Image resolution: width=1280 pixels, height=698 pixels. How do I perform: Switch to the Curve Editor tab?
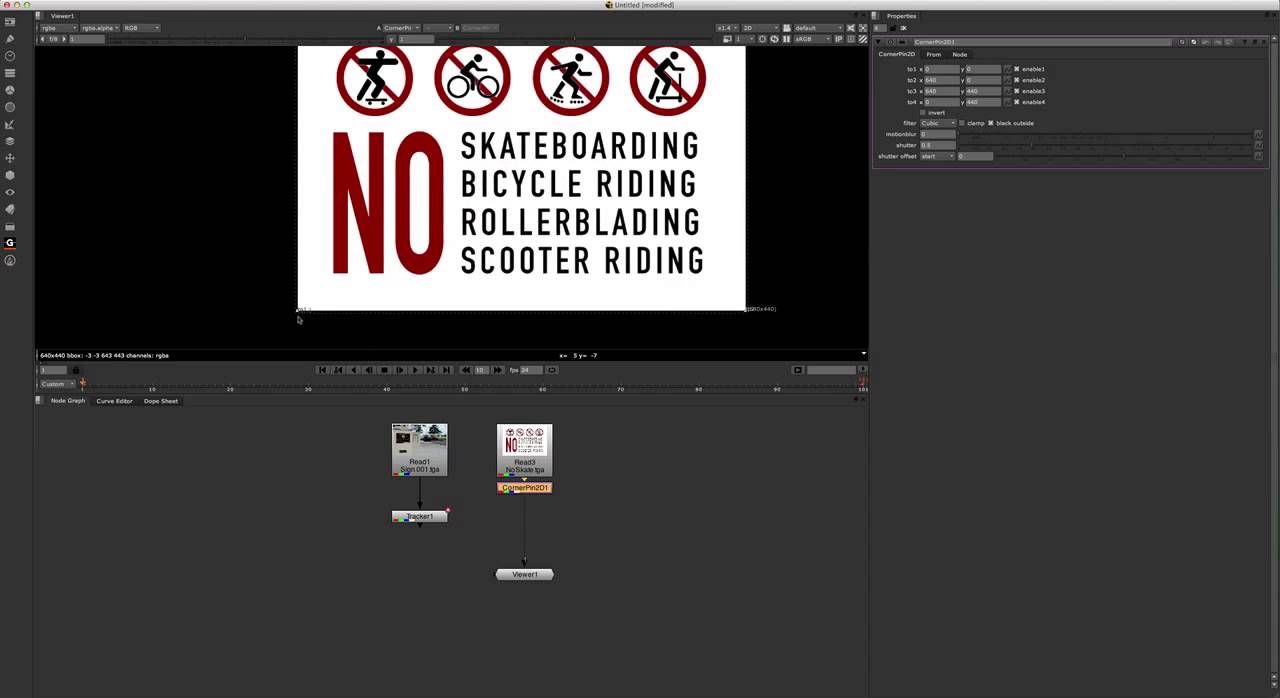pos(114,401)
